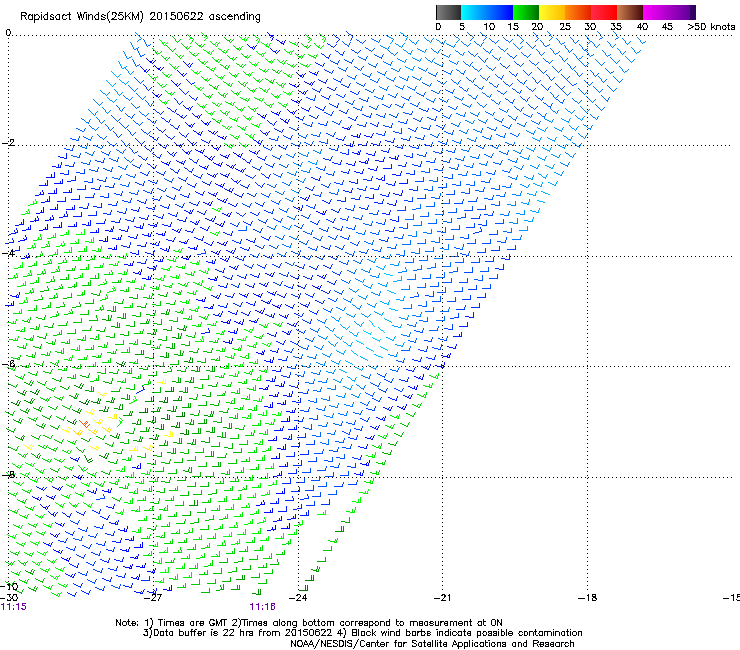Click the note about times along bottom
This screenshot has width=740, height=650.
point(367,623)
